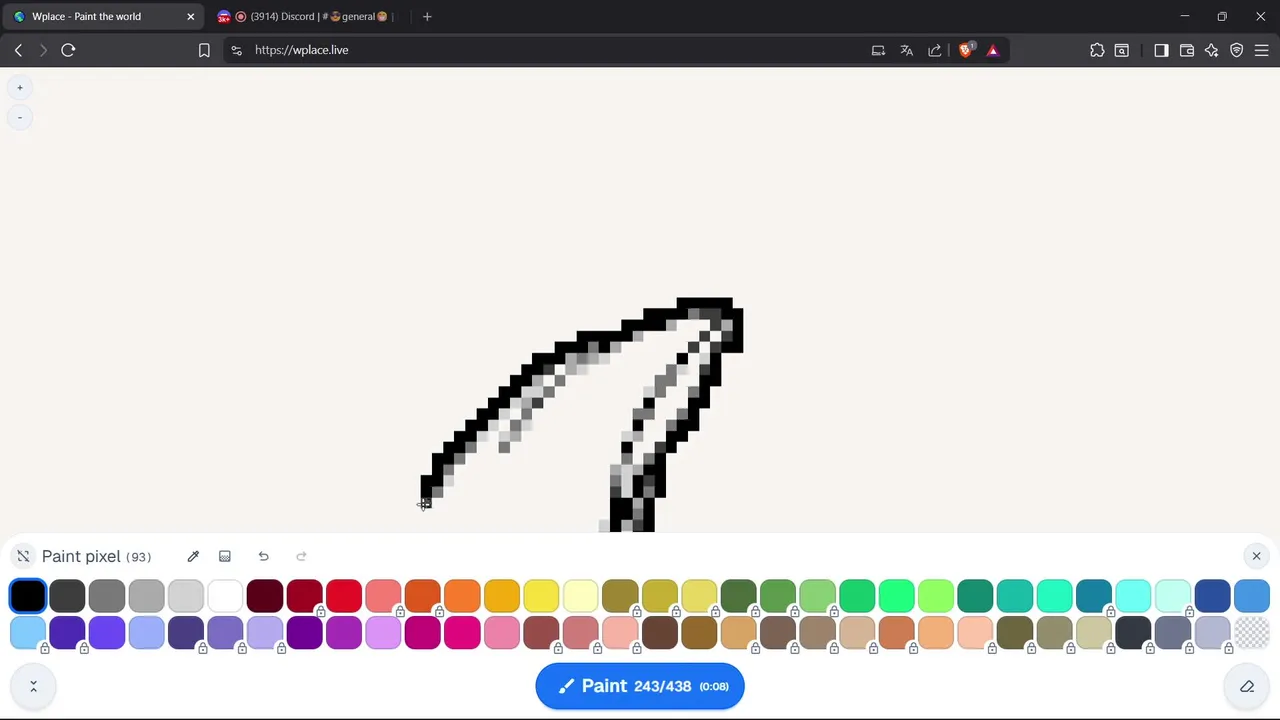This screenshot has height=720, width=1280.
Task: Collapse the color palette with double chevron
Action: pyautogui.click(x=33, y=686)
